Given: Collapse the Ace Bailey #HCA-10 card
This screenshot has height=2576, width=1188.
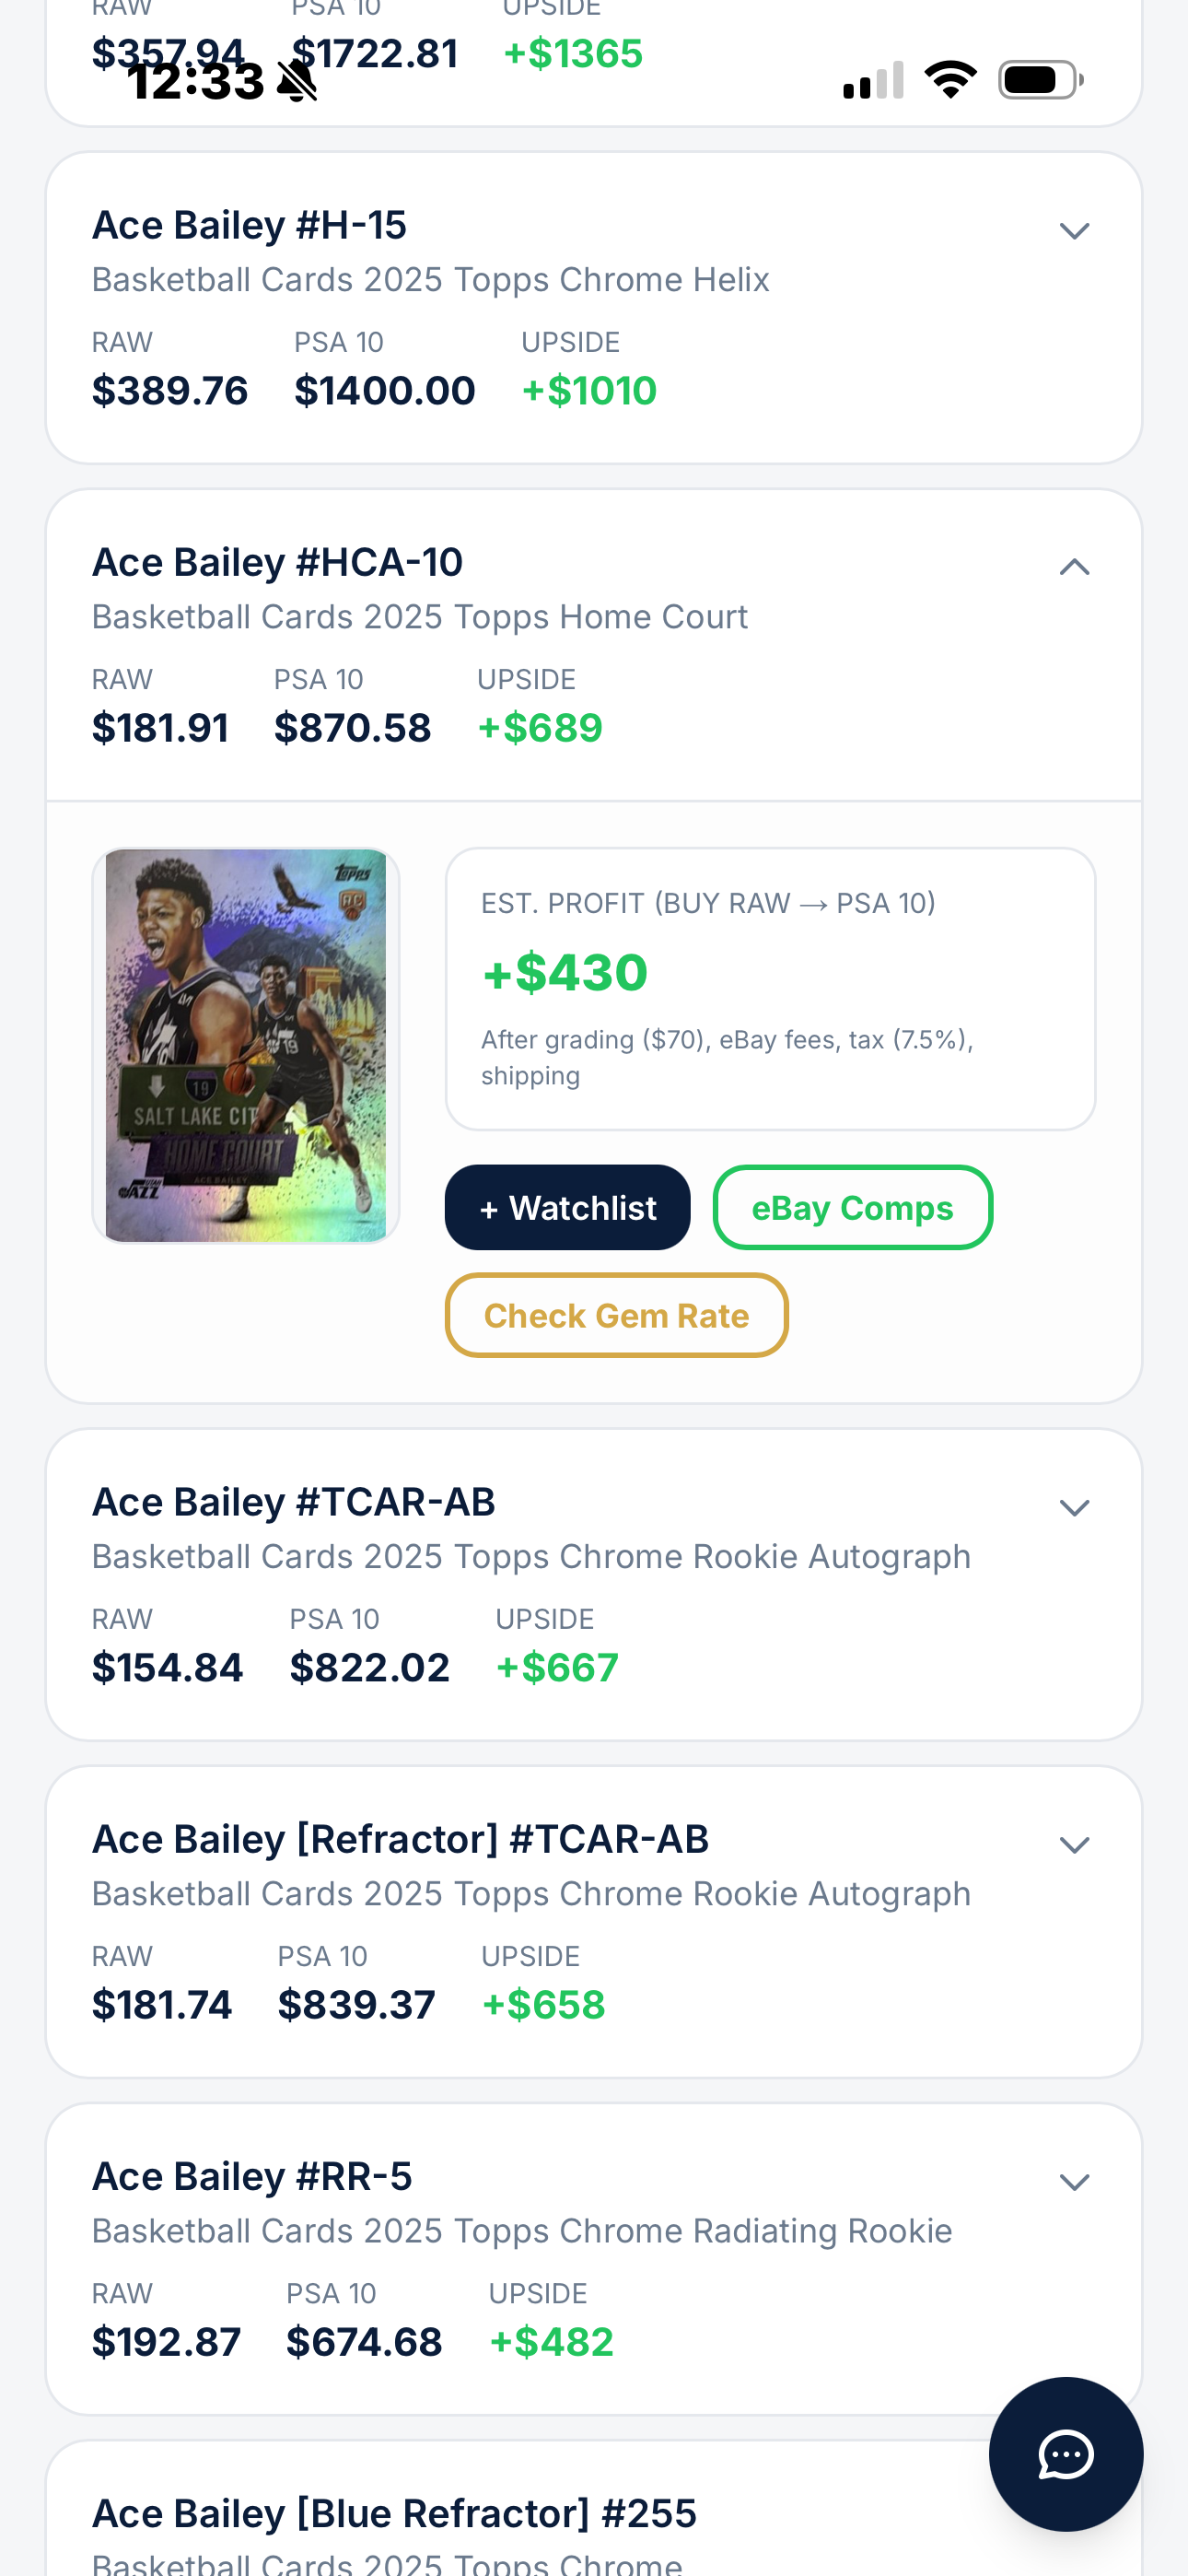Looking at the screenshot, I should [x=1074, y=567].
